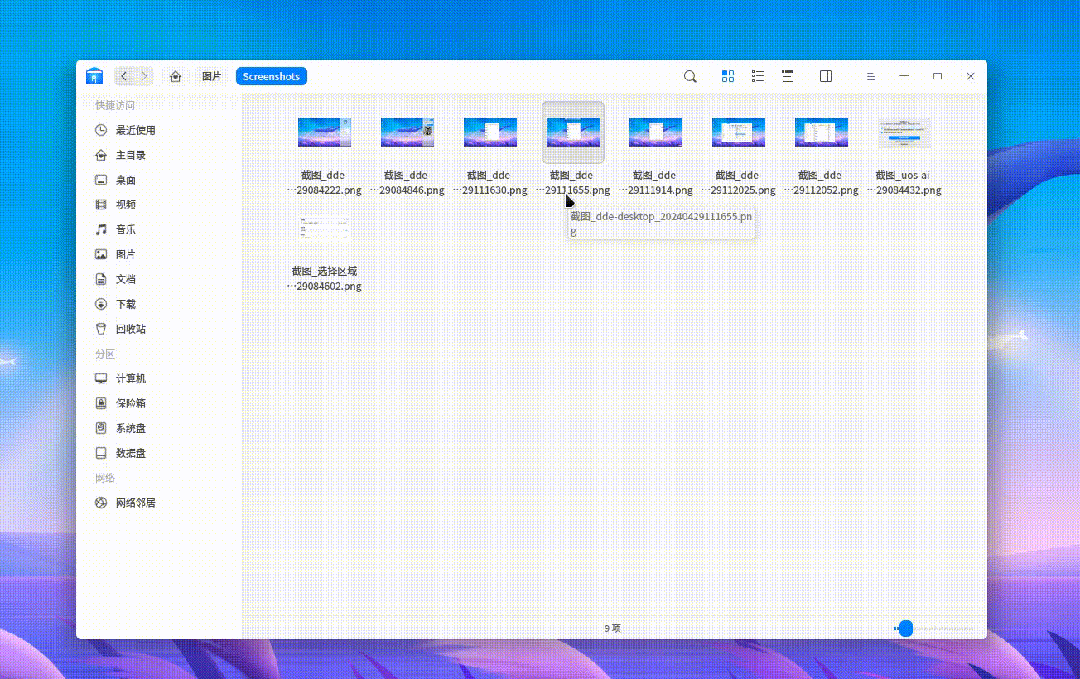
Task: Toggle the detail side panel
Action: click(x=826, y=76)
